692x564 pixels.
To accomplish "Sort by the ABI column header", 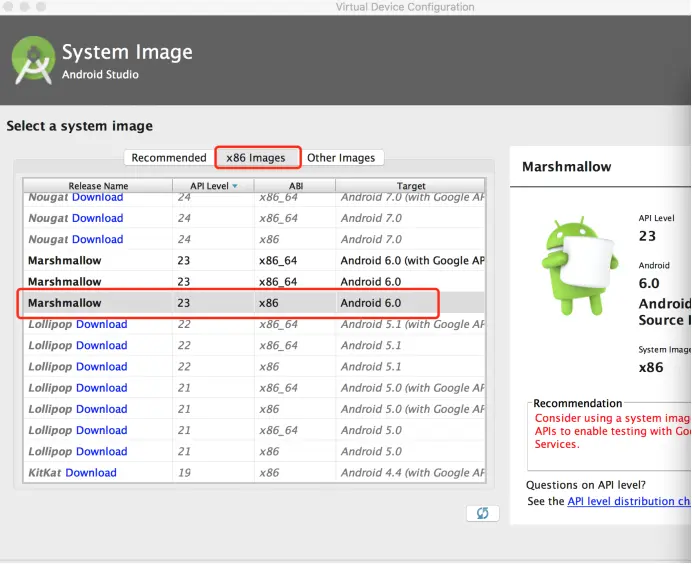I will point(296,186).
